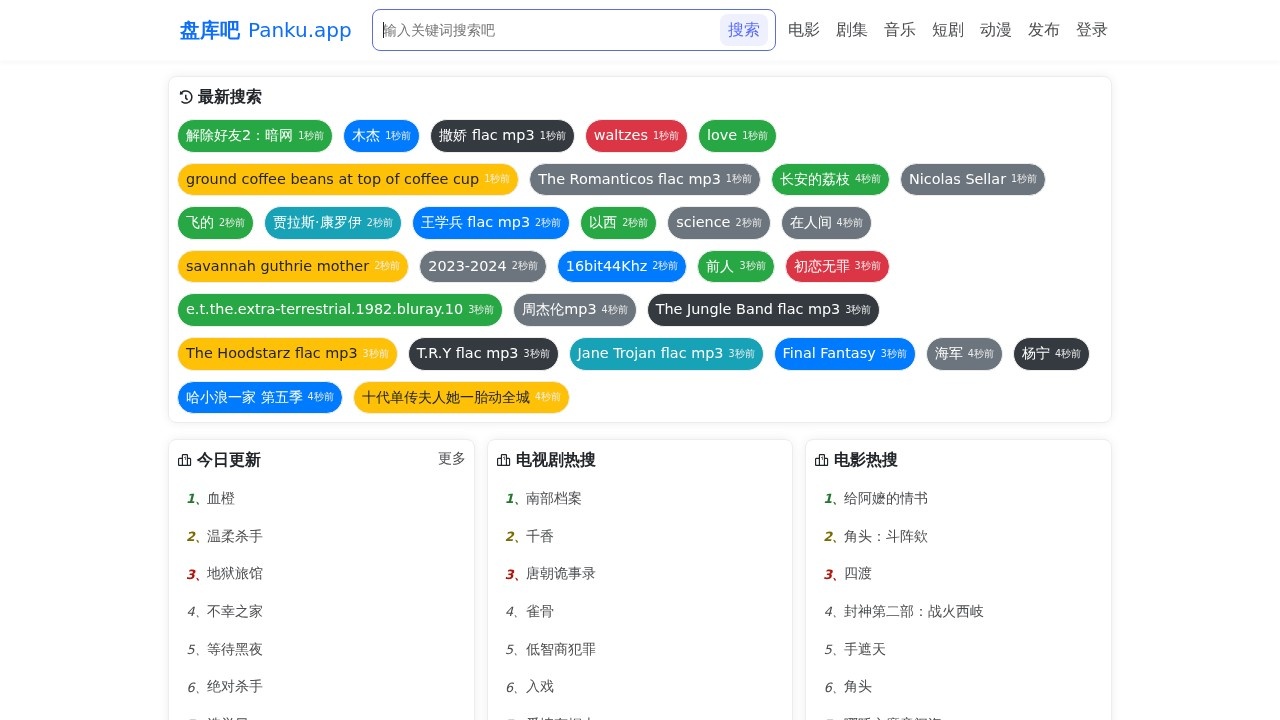This screenshot has height=720, width=1280.
Task: Select Jane Trojan flac mp3 tag
Action: [x=666, y=354]
